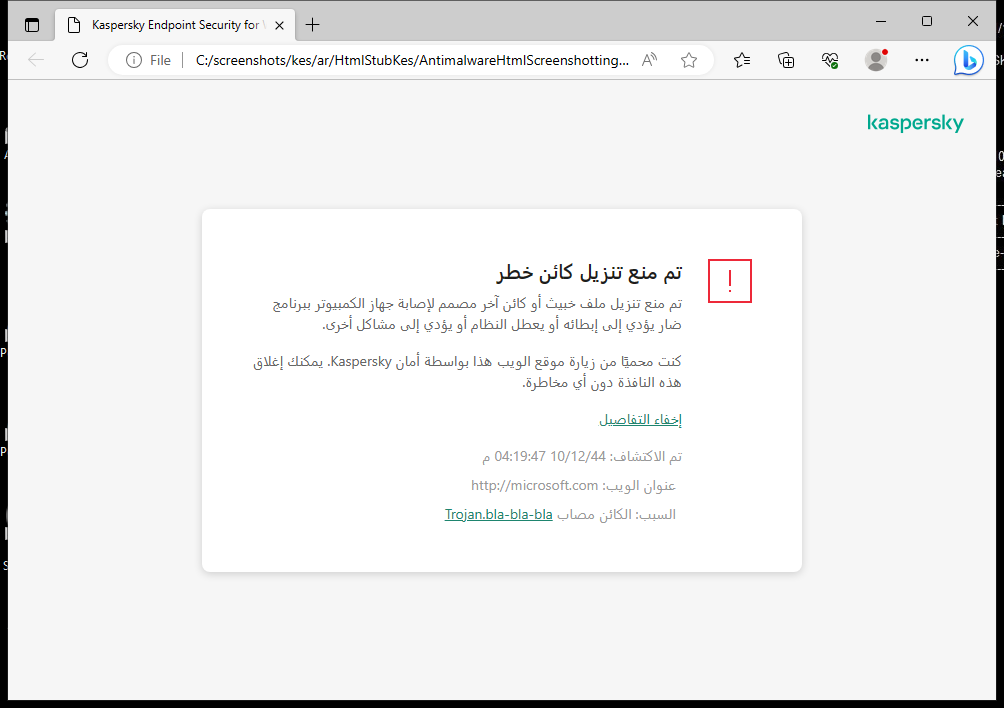Select the Kaspersky Endpoint Security tab

[x=165, y=23]
